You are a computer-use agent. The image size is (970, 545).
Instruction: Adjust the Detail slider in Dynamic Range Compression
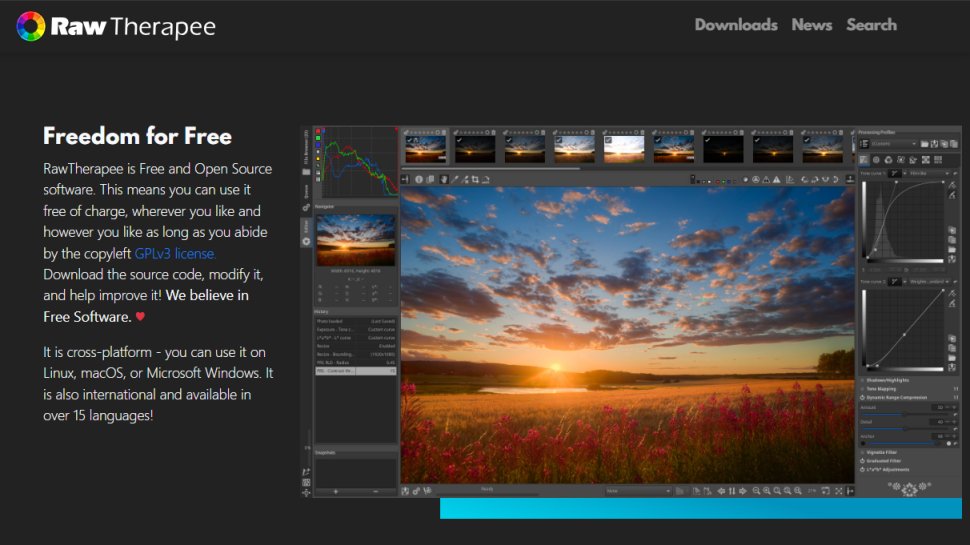906,429
